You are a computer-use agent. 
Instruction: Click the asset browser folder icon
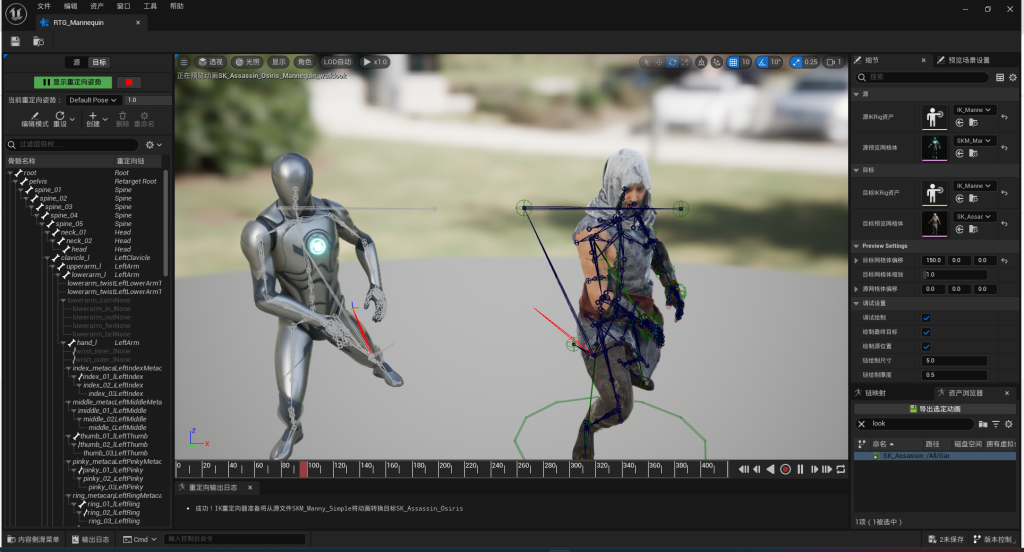(x=983, y=424)
